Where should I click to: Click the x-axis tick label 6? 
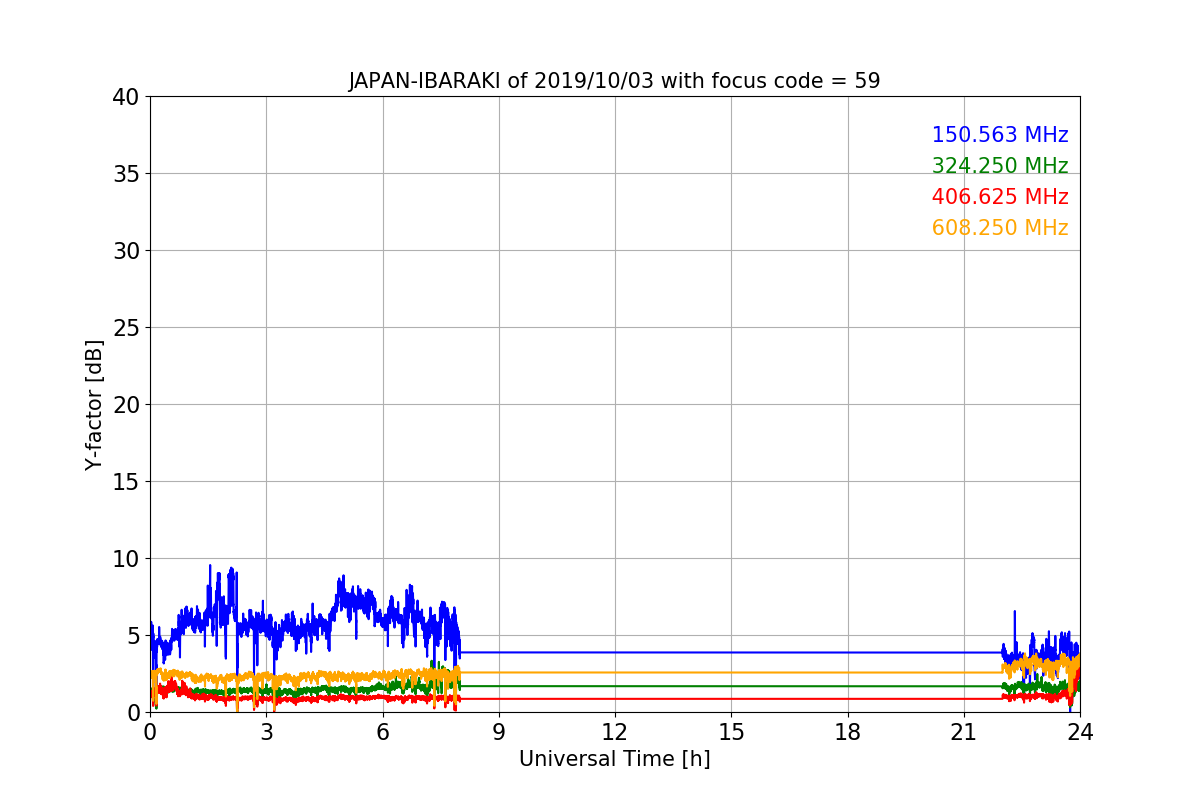tap(382, 732)
